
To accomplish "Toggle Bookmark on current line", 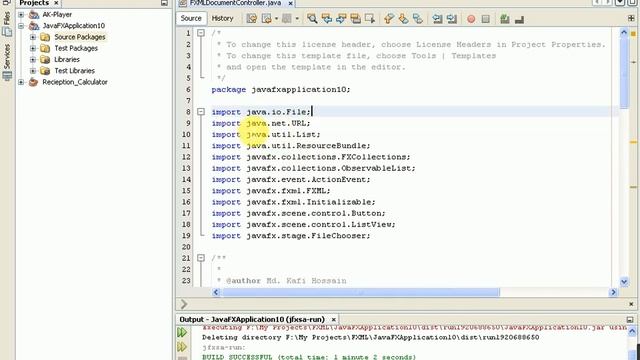I will coord(418,19).
